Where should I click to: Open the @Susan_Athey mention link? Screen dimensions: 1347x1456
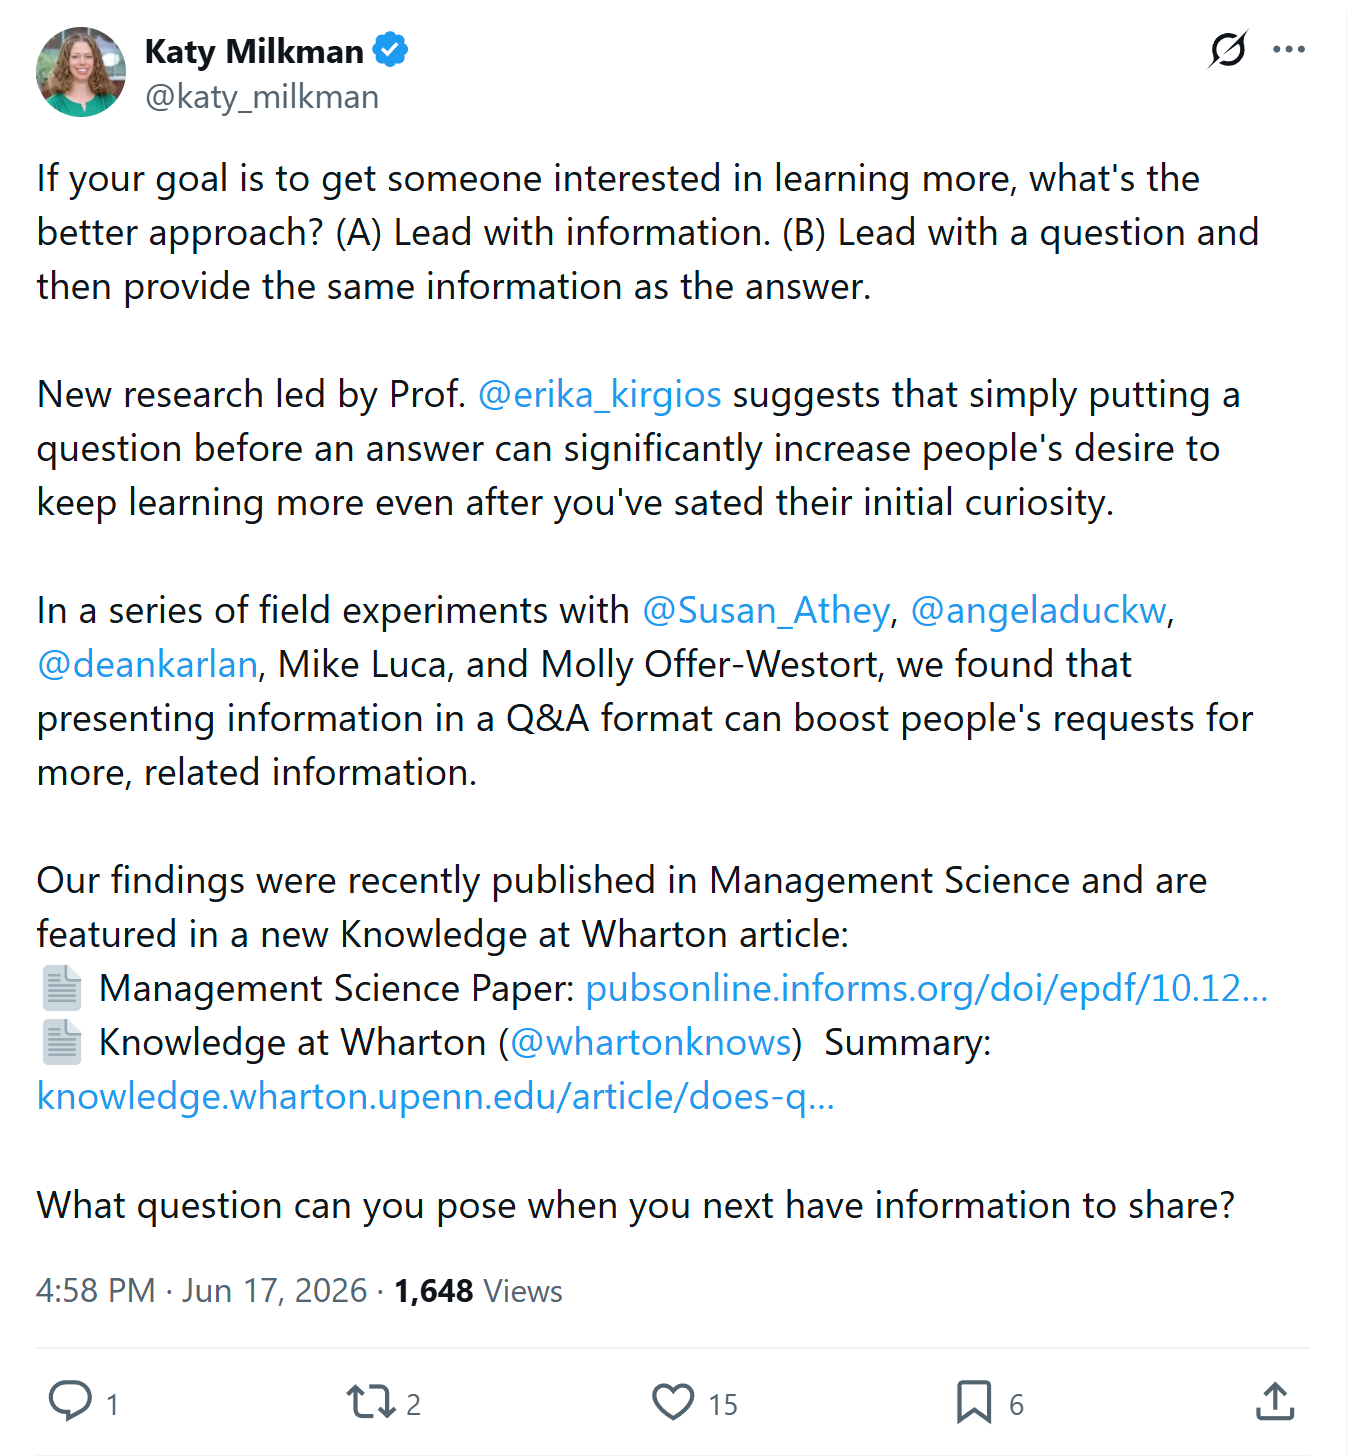click(x=766, y=610)
